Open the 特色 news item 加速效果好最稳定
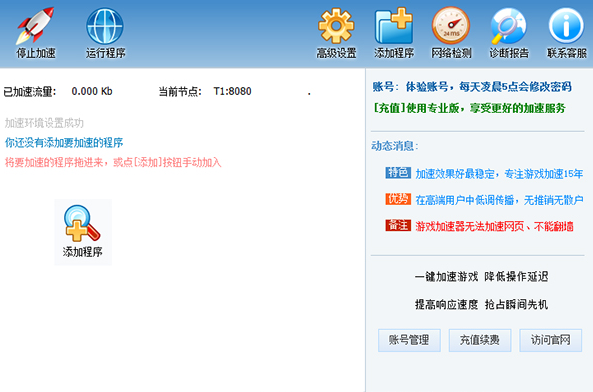Viewport: 593px width, 392px height. coord(499,174)
